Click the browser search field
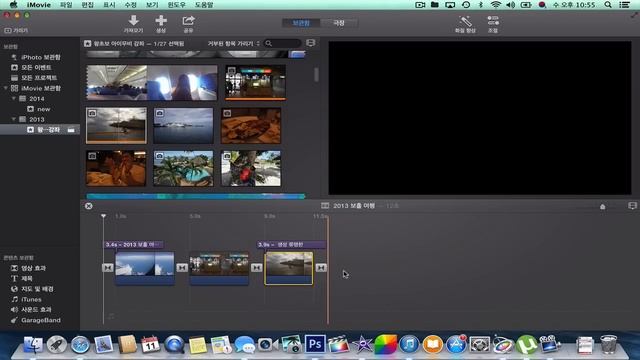Image resolution: width=640 pixels, height=360 pixels. tap(282, 43)
